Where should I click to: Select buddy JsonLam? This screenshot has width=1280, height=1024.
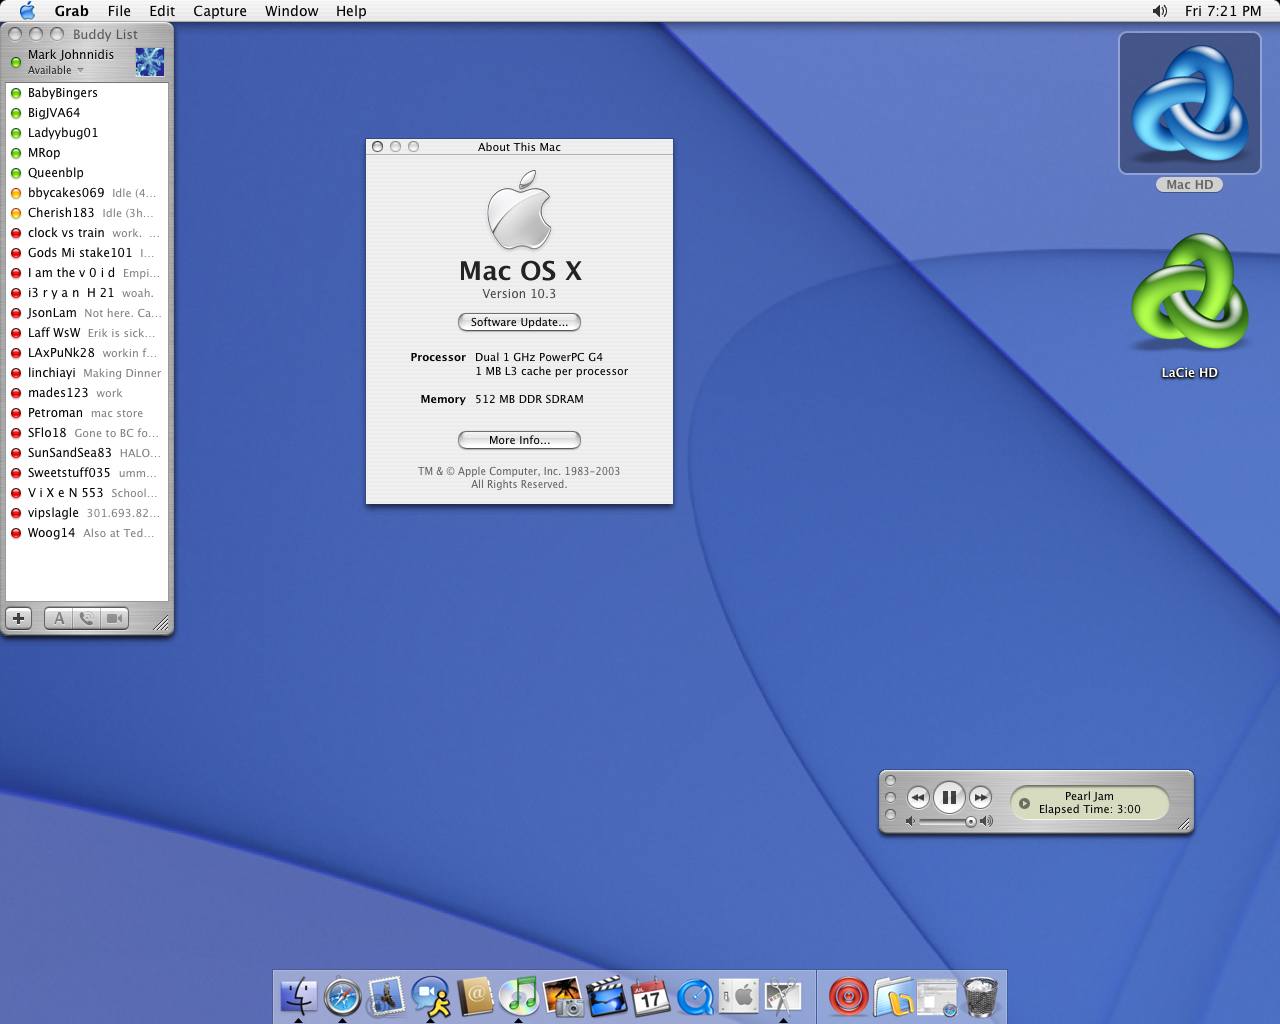tap(87, 313)
